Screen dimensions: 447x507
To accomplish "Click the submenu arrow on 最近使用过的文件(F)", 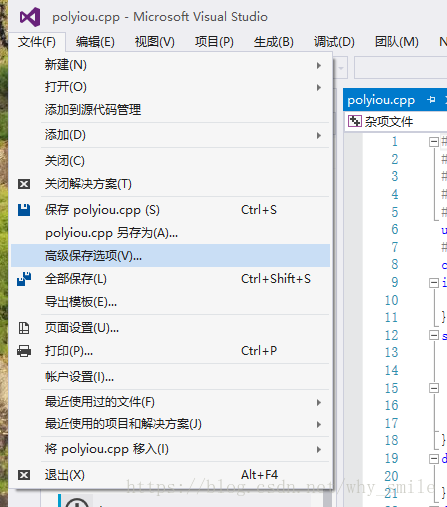I will click(319, 403).
